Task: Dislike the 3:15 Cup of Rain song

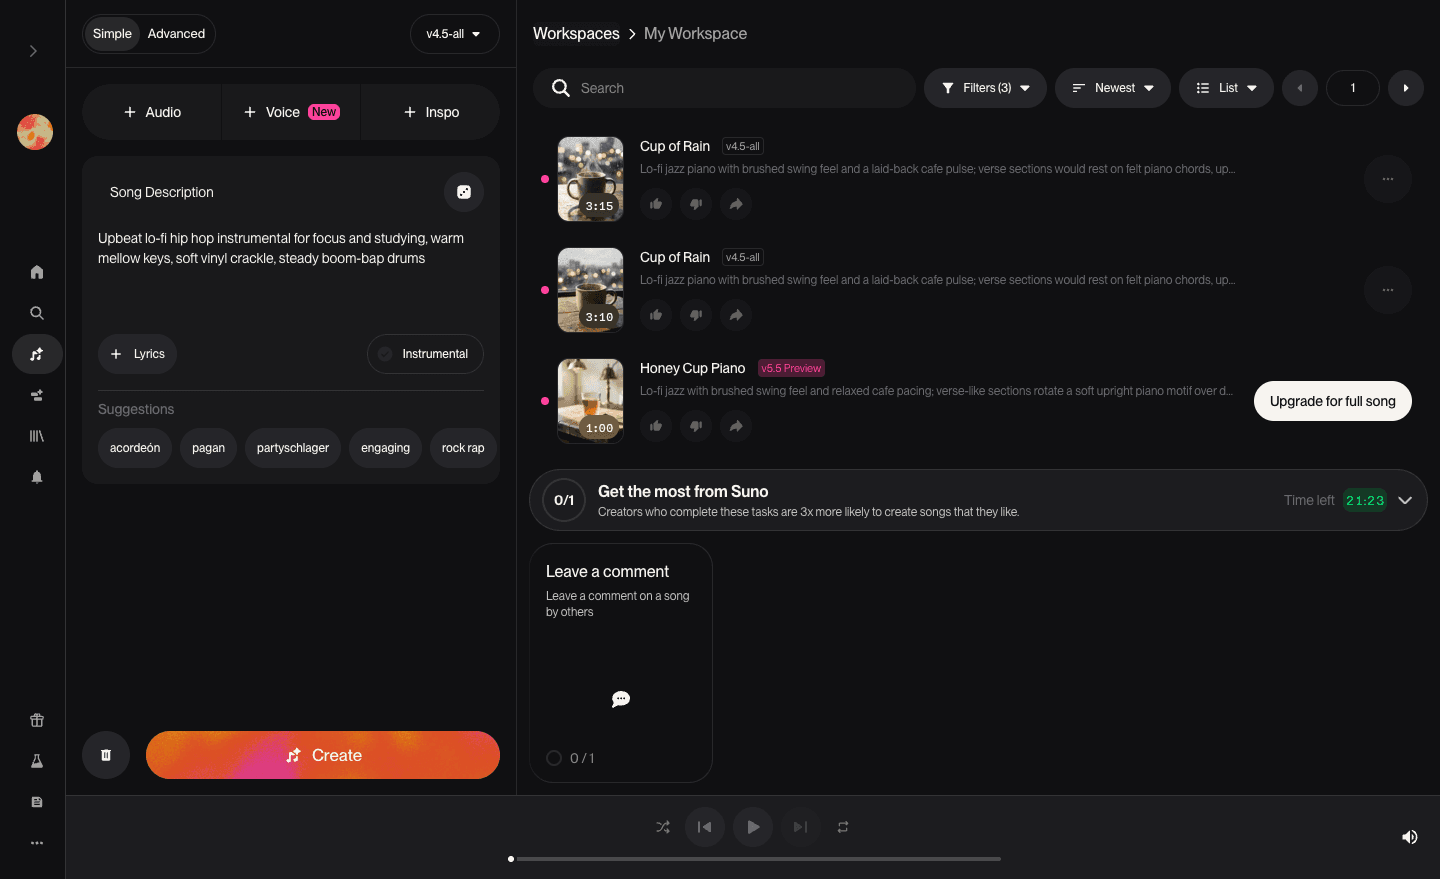Action: [696, 204]
